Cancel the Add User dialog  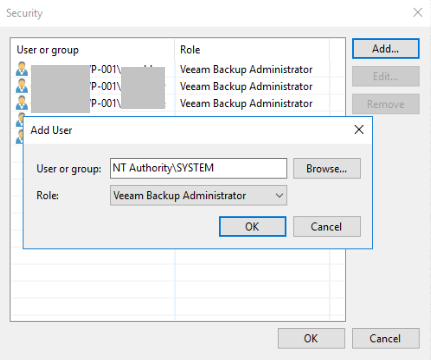pos(327,227)
